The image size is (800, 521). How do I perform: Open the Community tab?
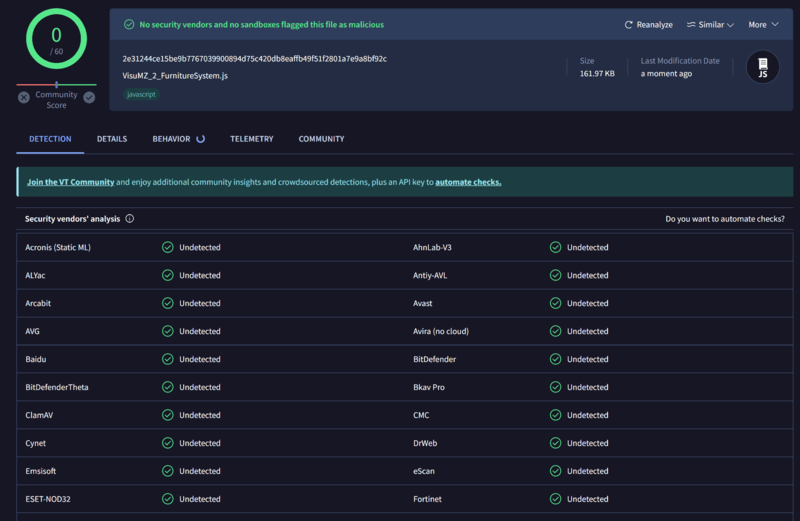[321, 139]
